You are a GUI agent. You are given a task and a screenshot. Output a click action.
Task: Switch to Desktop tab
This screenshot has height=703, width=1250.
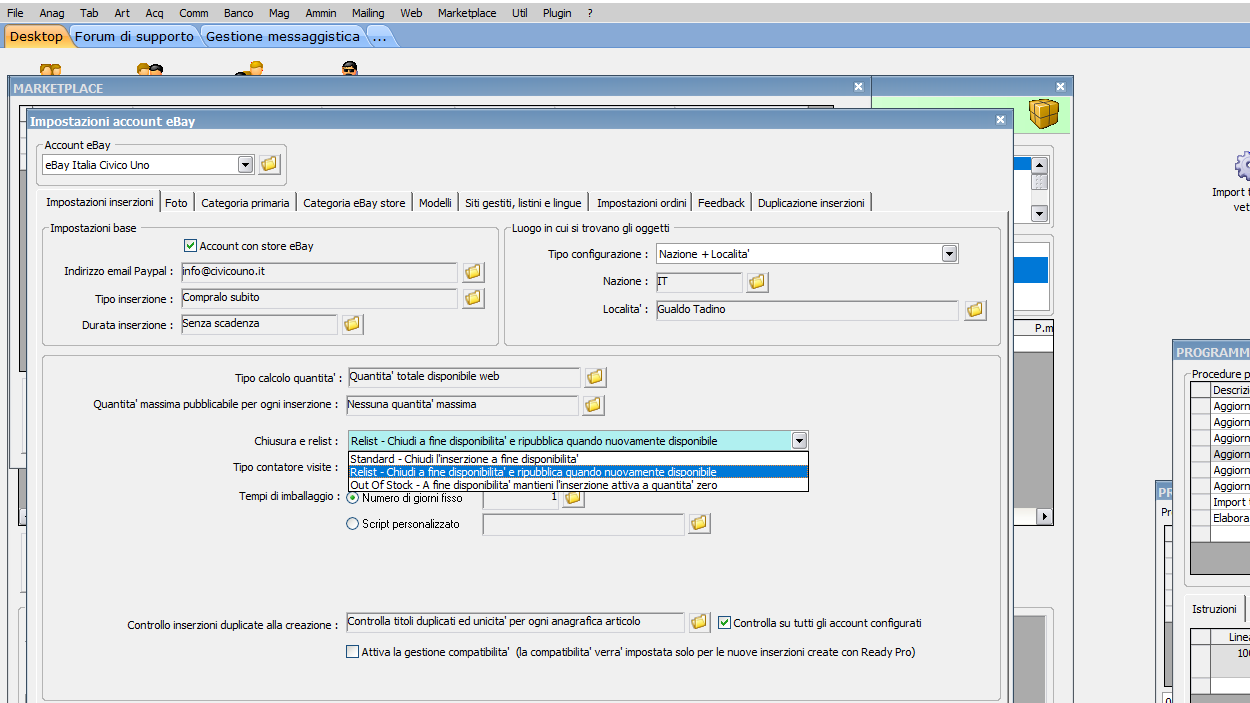pos(36,36)
